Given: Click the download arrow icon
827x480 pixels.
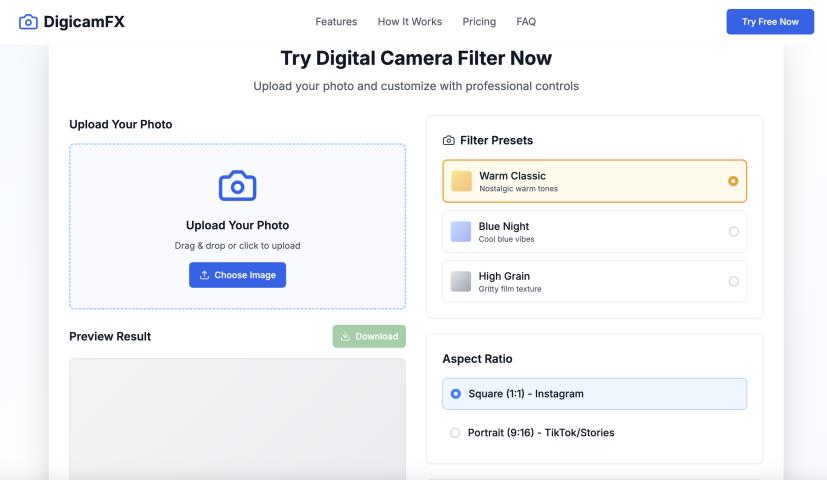Looking at the screenshot, I should click(346, 337).
